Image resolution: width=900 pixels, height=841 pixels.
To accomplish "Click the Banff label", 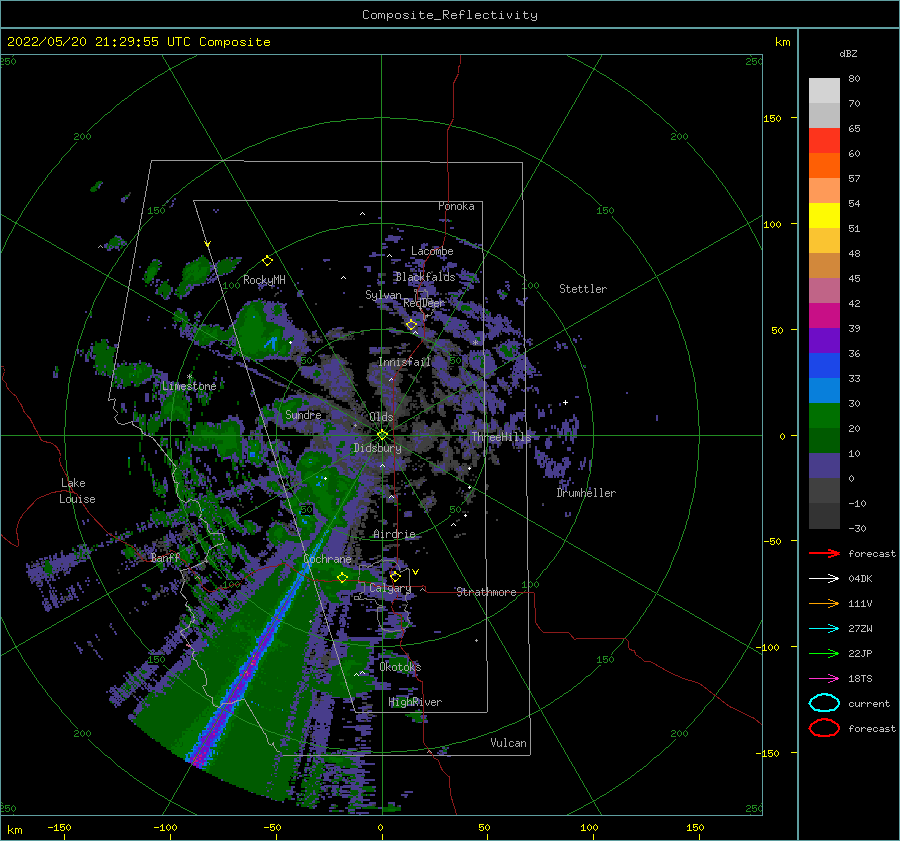I will [165, 558].
